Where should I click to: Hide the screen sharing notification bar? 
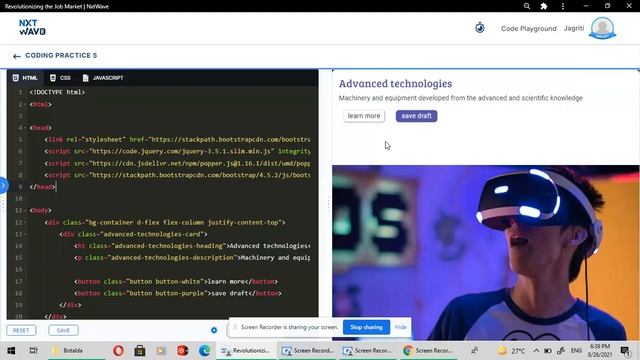click(x=400, y=327)
